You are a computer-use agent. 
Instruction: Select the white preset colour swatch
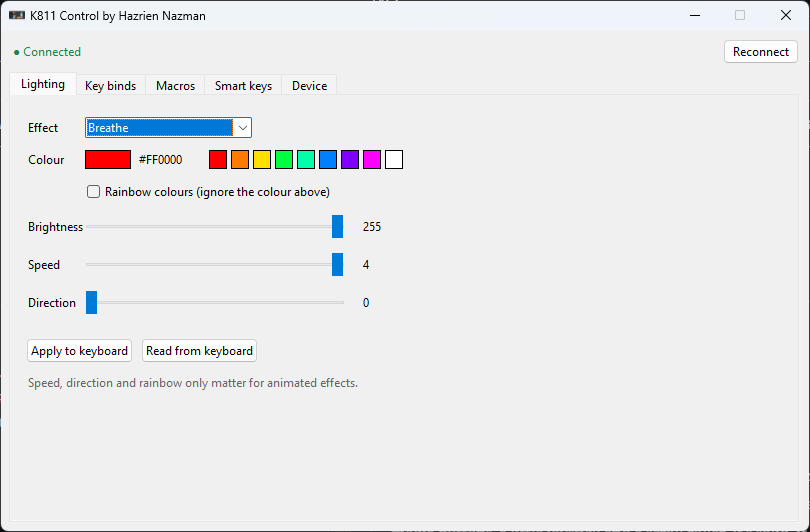click(394, 160)
